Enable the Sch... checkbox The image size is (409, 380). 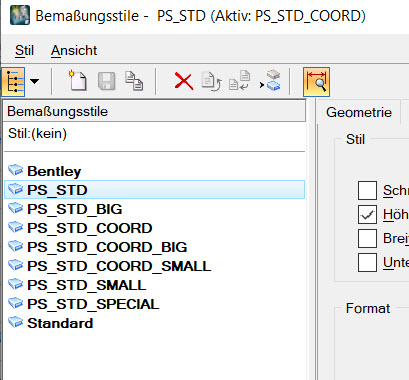367,190
